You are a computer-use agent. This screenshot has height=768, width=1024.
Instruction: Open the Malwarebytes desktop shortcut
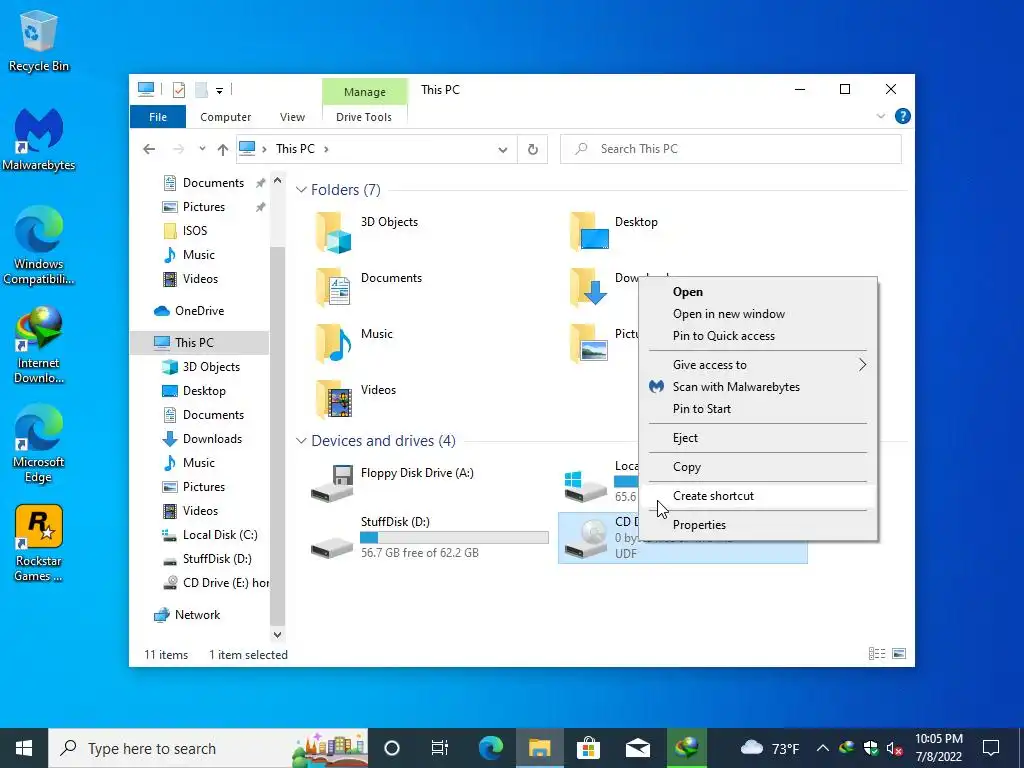tap(39, 140)
